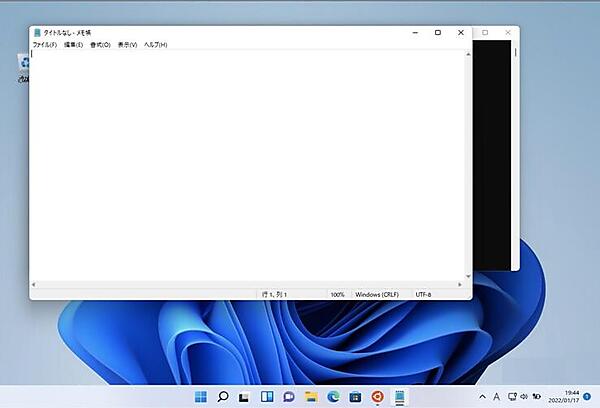This screenshot has width=600, height=408.
Task: Open Microsoft Store taskbar icon
Action: click(x=355, y=397)
